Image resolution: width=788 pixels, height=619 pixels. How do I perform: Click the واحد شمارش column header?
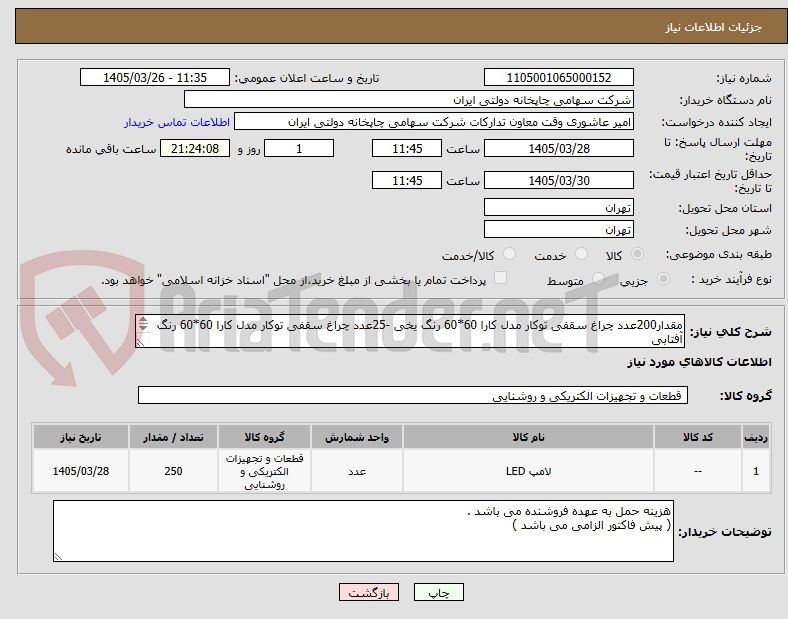(357, 437)
